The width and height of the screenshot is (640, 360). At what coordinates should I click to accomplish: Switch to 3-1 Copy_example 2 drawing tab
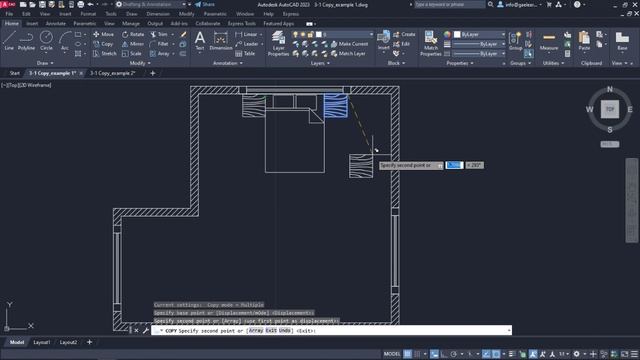tap(113, 73)
